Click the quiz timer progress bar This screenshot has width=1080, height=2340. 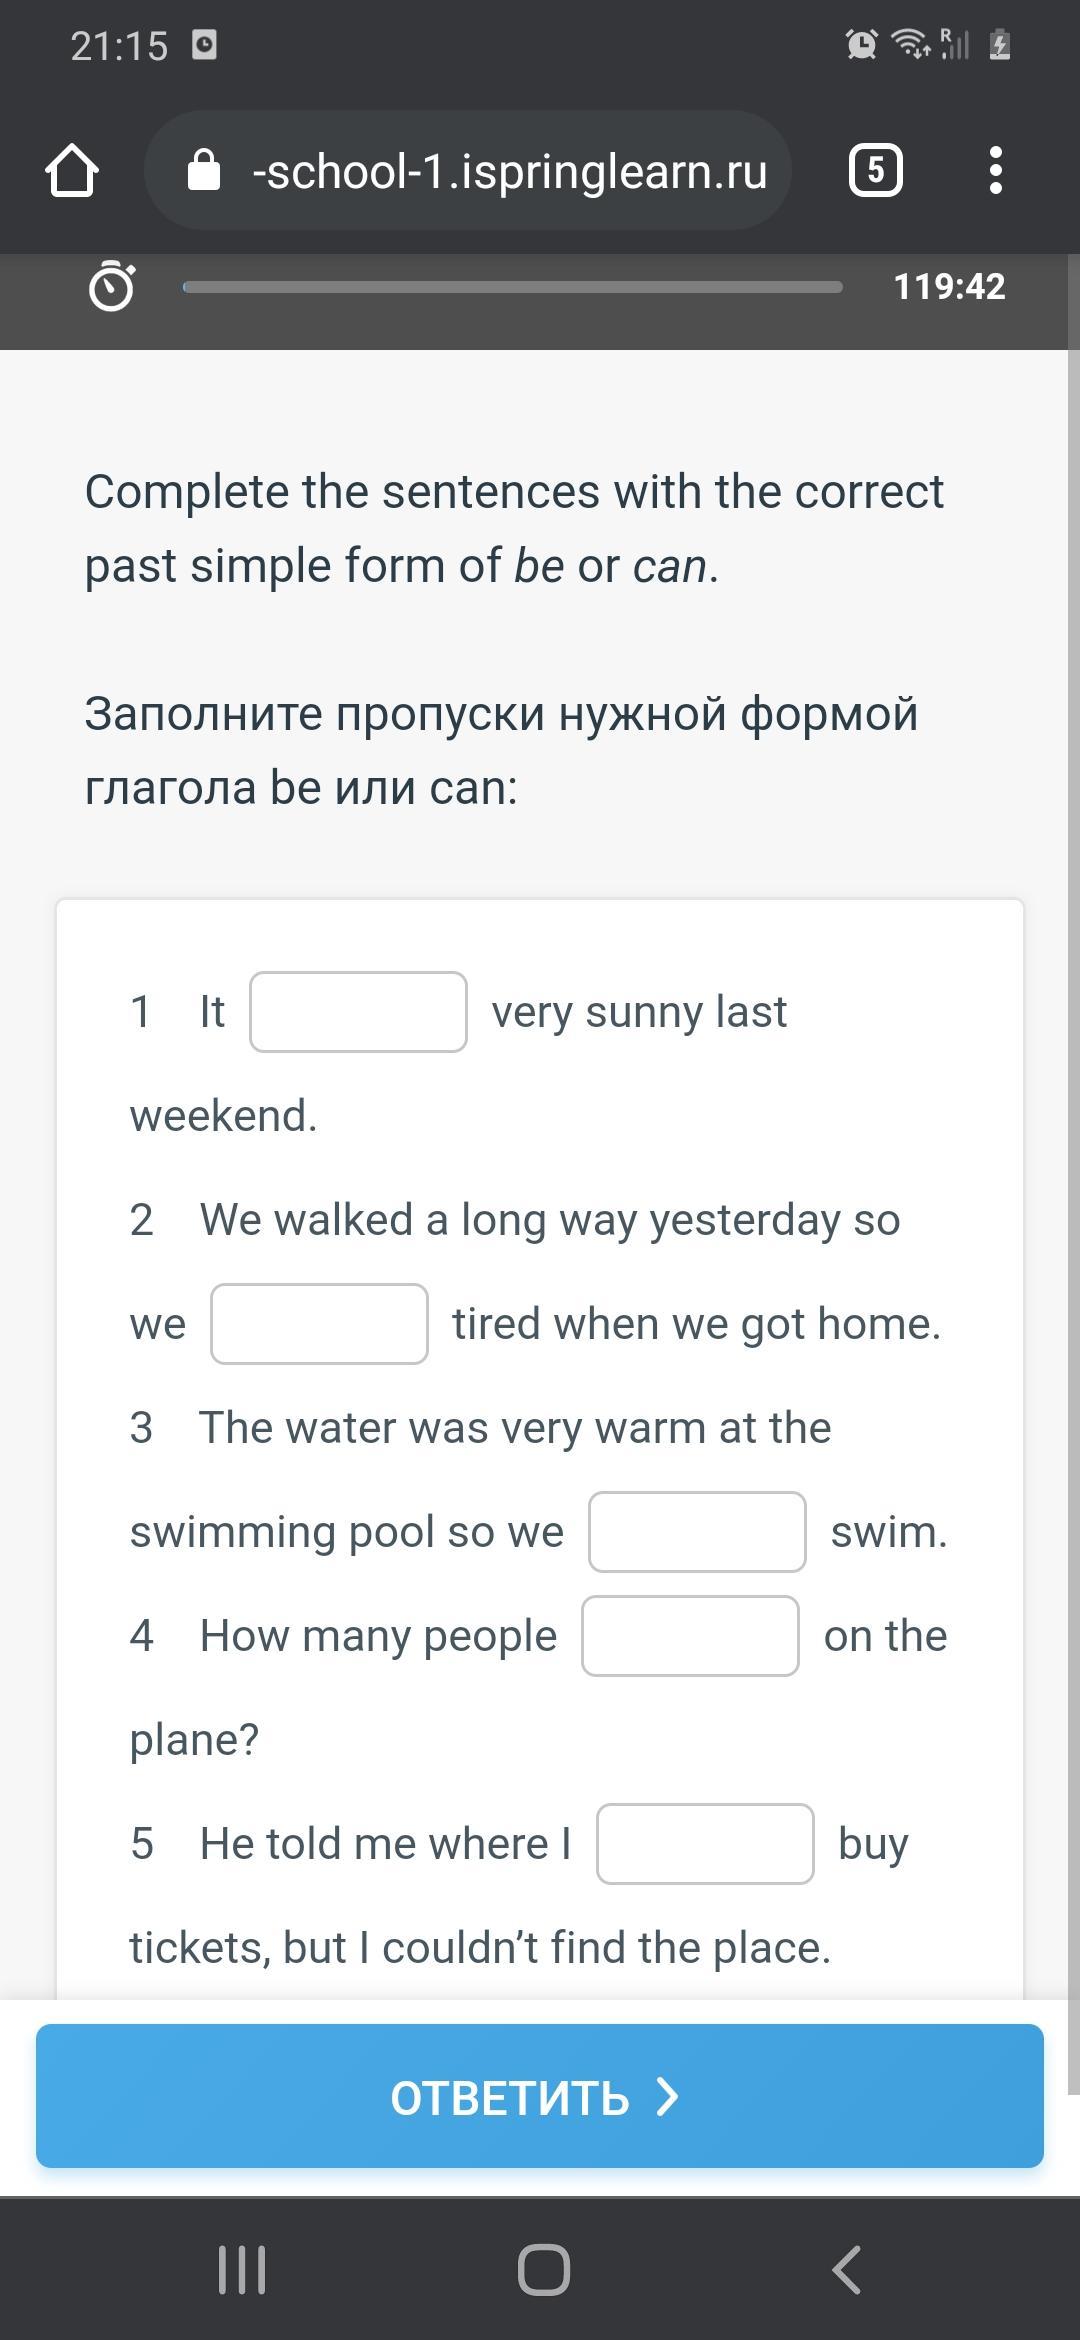512,287
